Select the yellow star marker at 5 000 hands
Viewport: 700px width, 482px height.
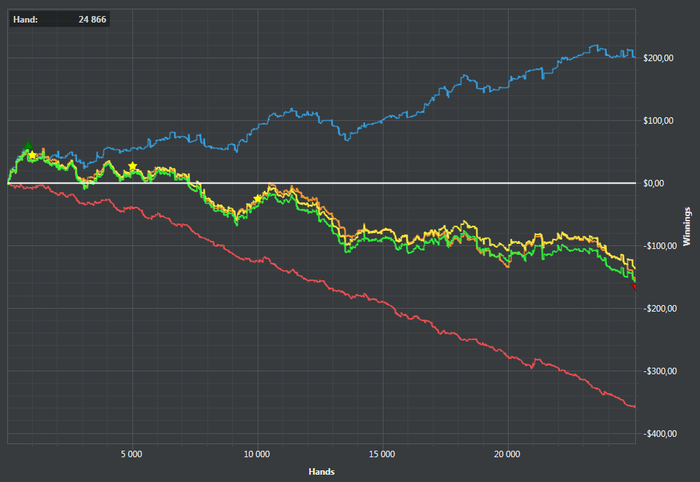(x=133, y=166)
